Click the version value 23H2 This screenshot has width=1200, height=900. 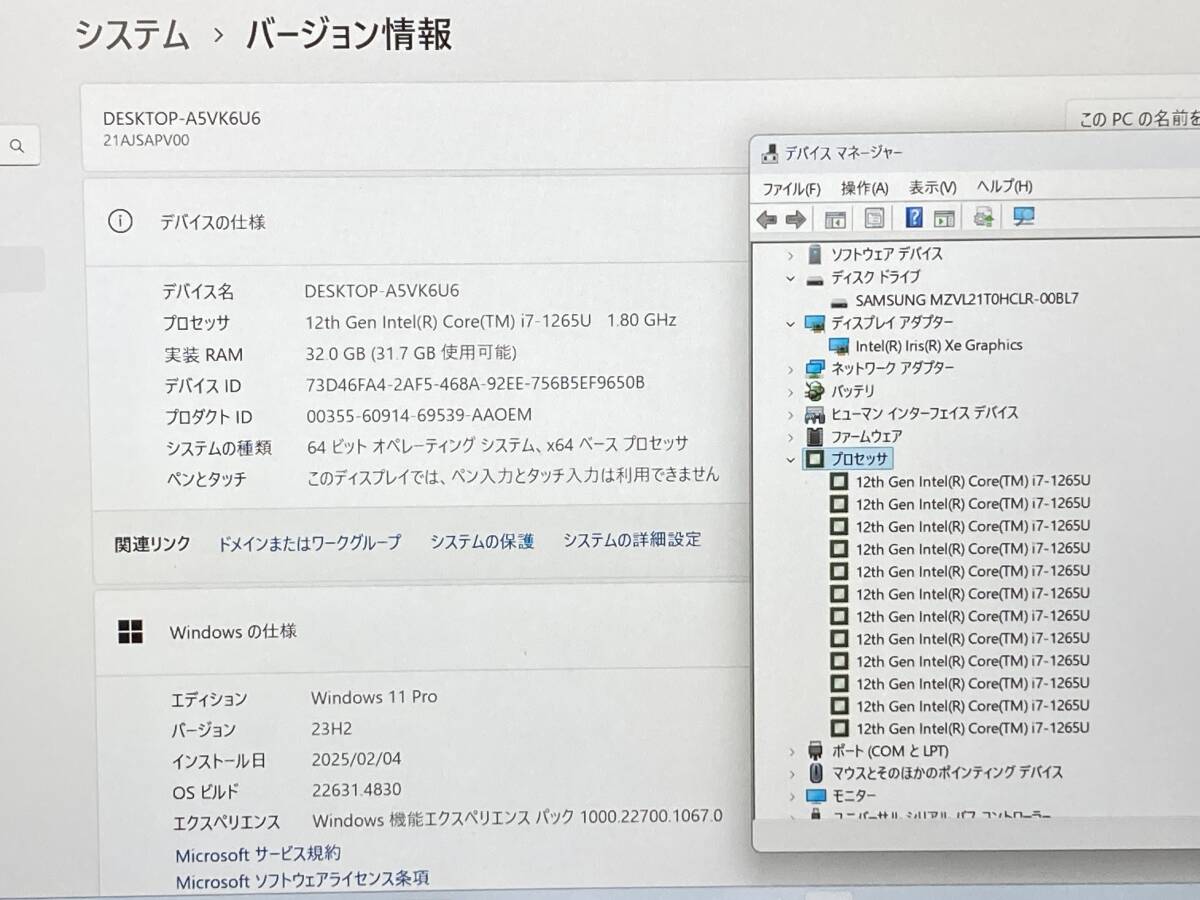coord(332,728)
